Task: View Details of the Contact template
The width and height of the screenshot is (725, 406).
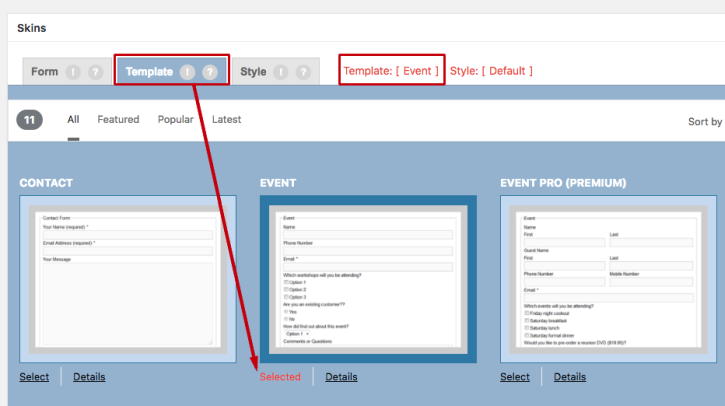Action: tap(89, 377)
